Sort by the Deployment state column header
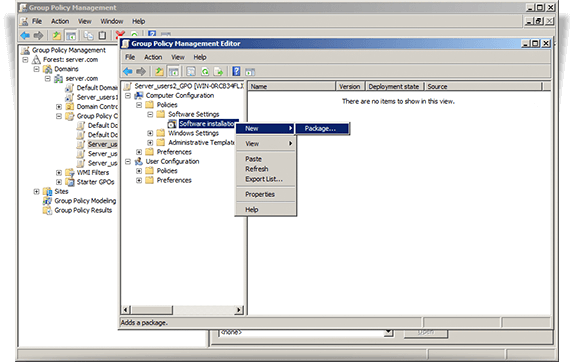The image size is (574, 362). 395,87
